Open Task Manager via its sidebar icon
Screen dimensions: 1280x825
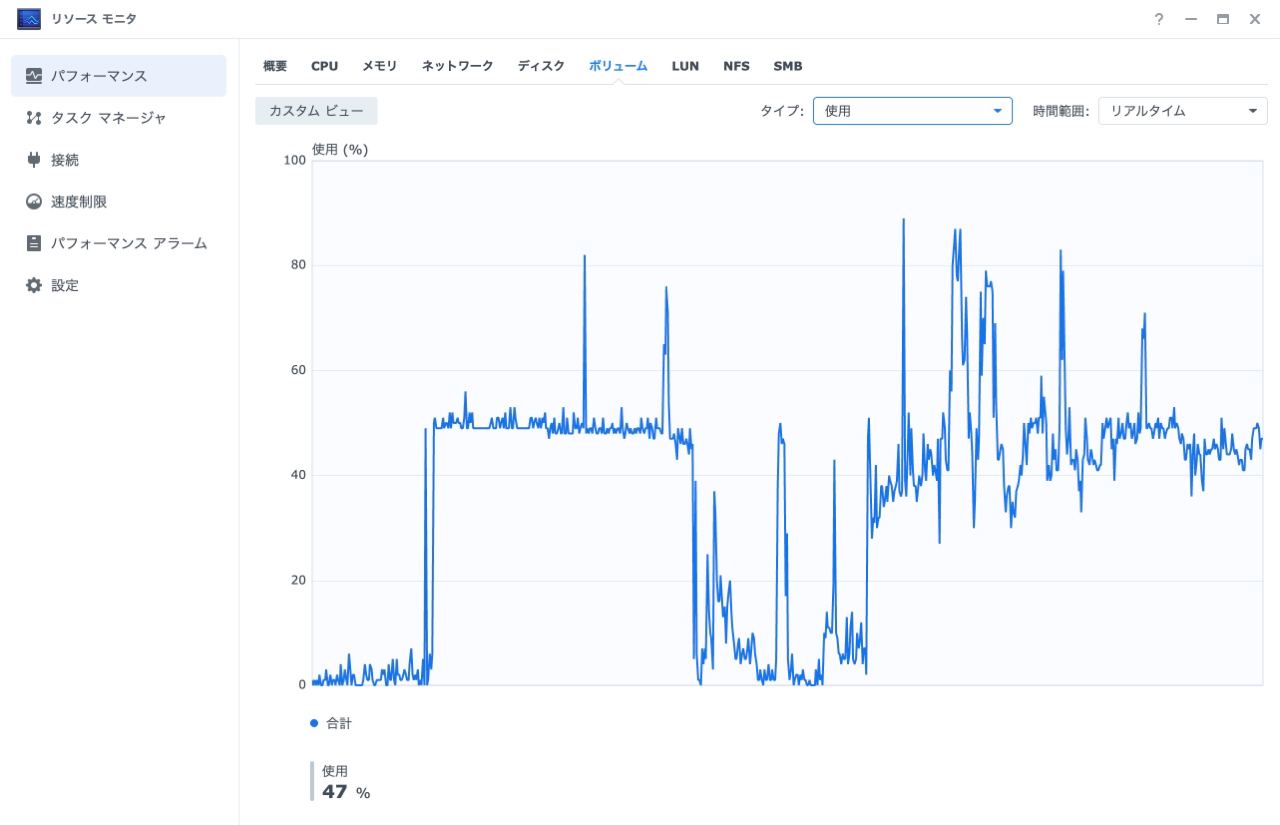(x=34, y=118)
